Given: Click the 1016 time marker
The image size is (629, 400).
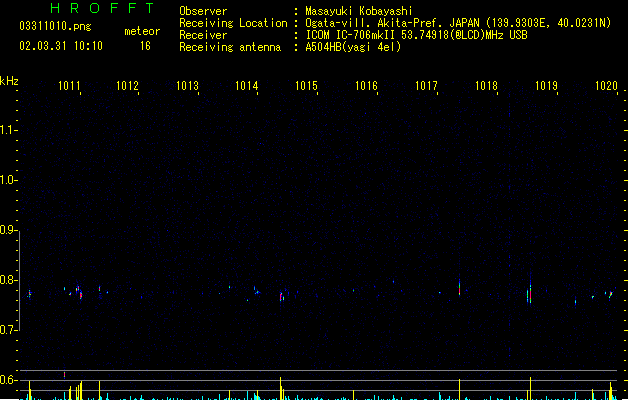Looking at the screenshot, I should 366,86.
